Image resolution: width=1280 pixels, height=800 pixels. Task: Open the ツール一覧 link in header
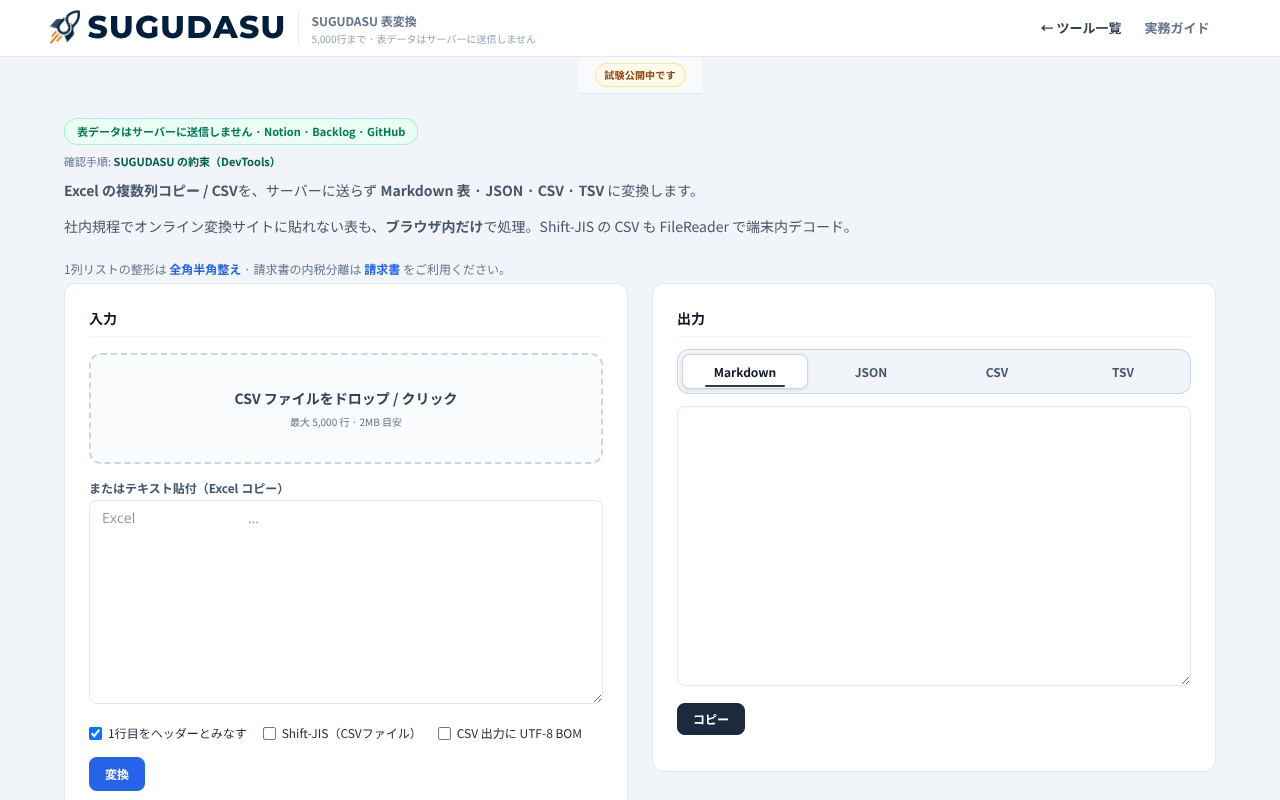tap(1081, 28)
